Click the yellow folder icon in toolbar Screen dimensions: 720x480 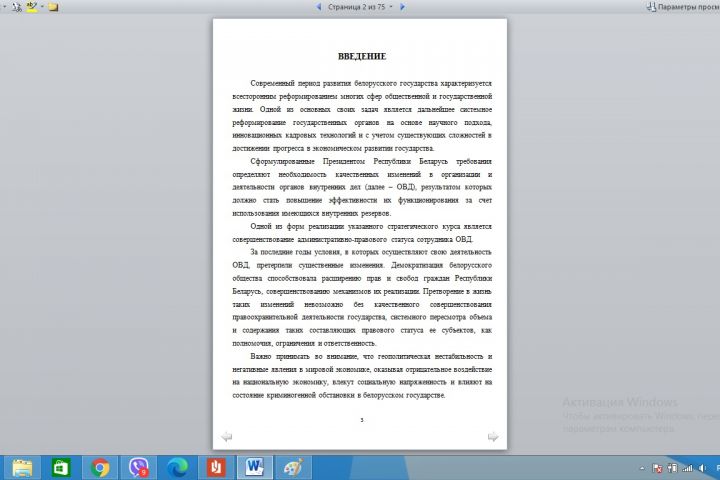pos(53,7)
